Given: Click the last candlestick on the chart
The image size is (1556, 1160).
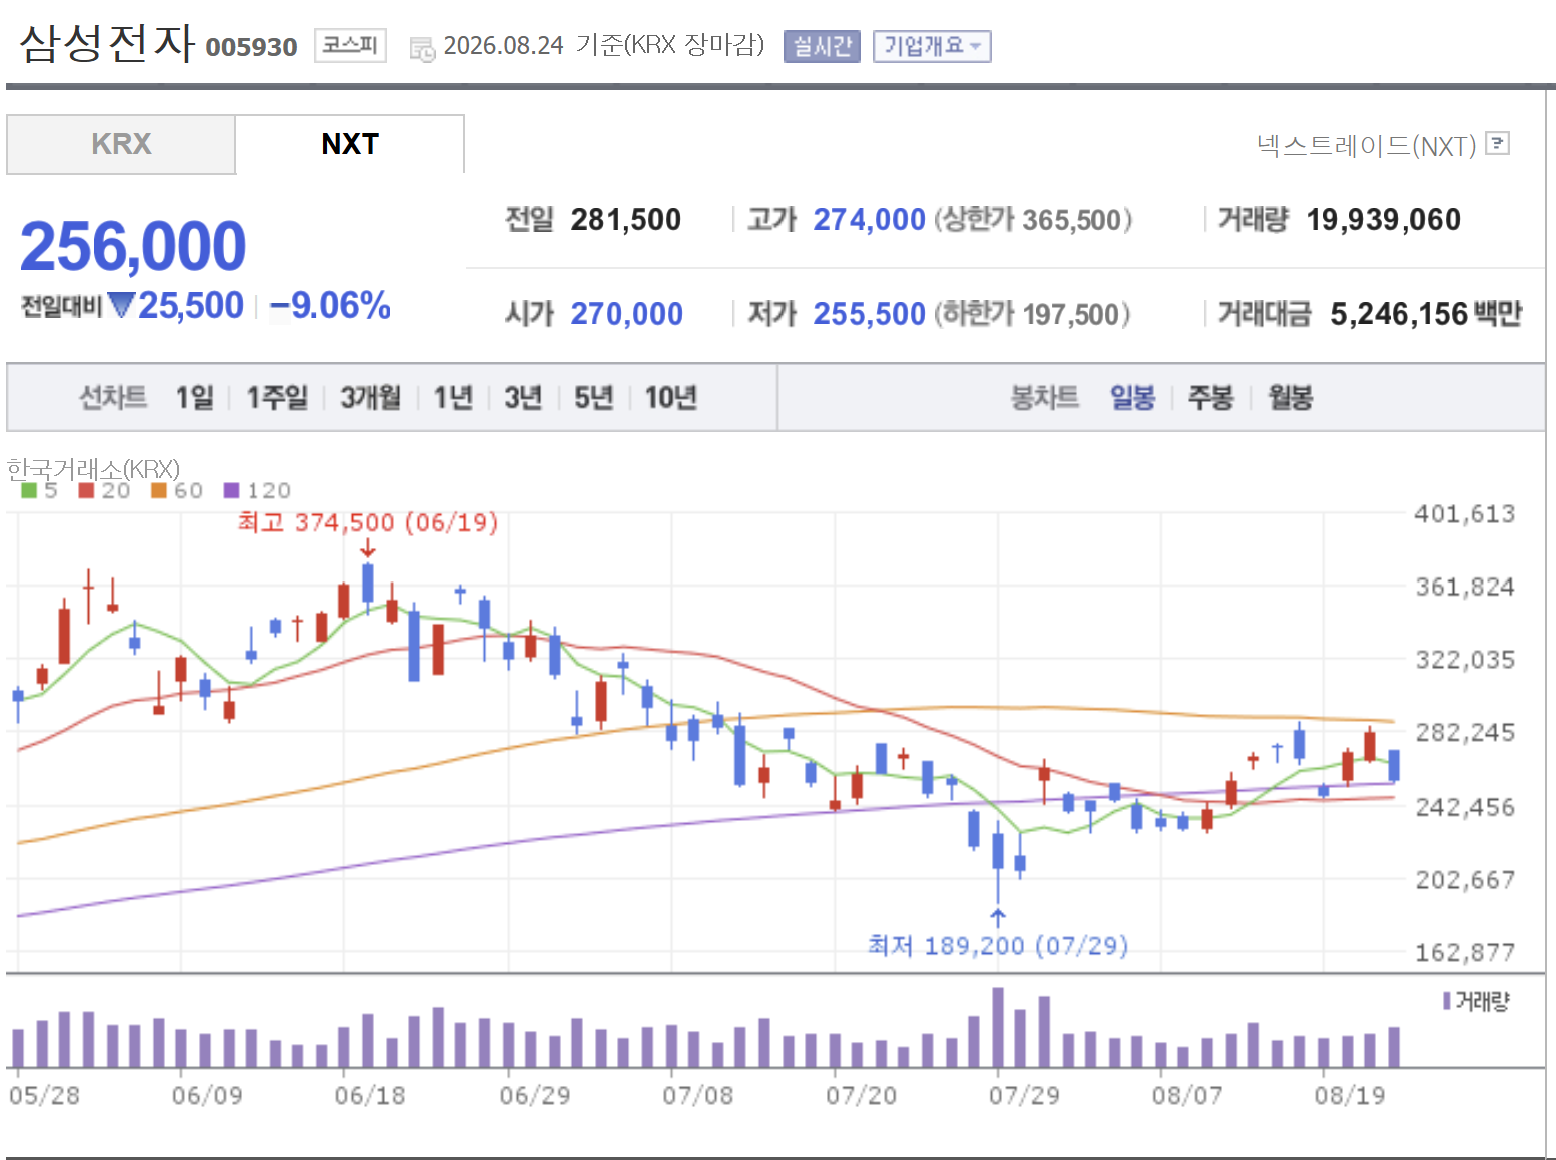Looking at the screenshot, I should [x=1394, y=765].
